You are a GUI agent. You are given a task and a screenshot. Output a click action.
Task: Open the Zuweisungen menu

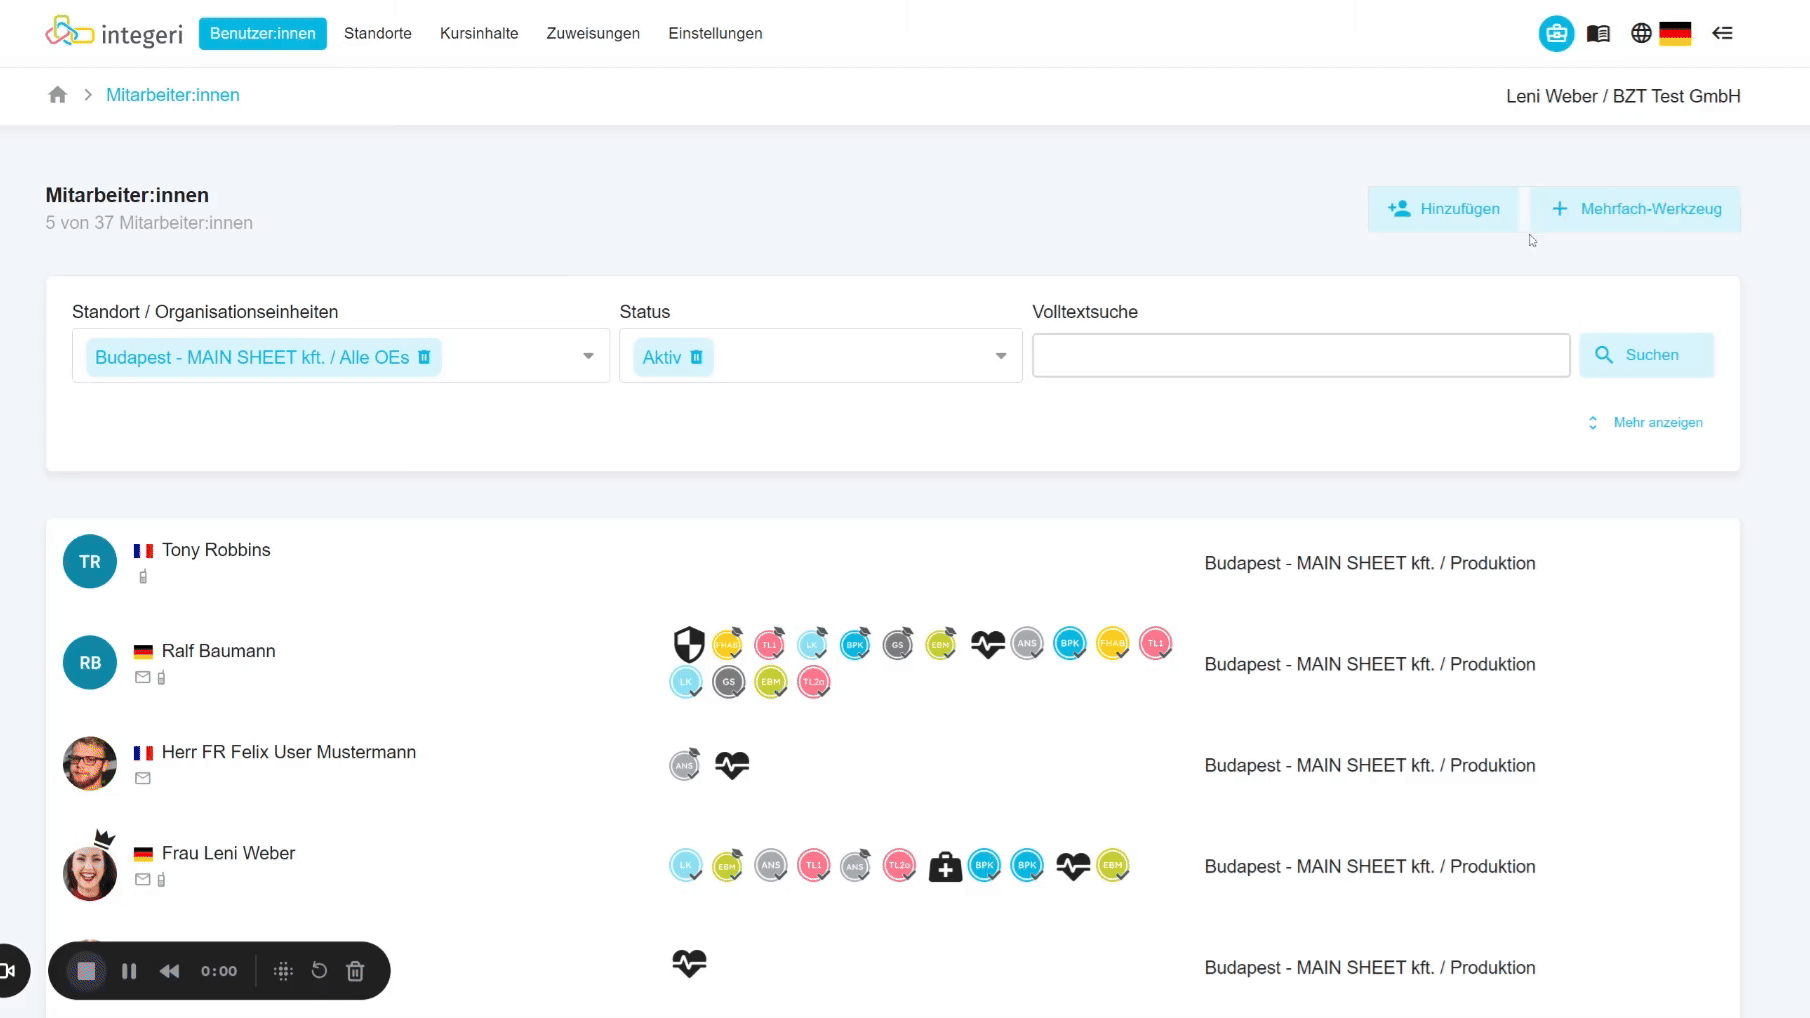(593, 33)
